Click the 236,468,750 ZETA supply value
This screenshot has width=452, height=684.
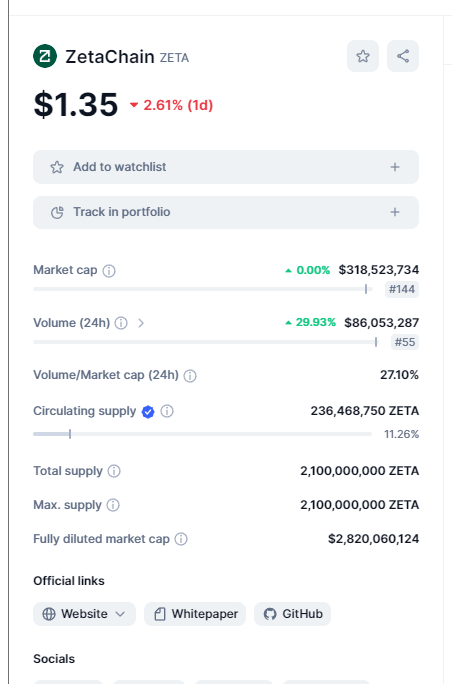[365, 411]
